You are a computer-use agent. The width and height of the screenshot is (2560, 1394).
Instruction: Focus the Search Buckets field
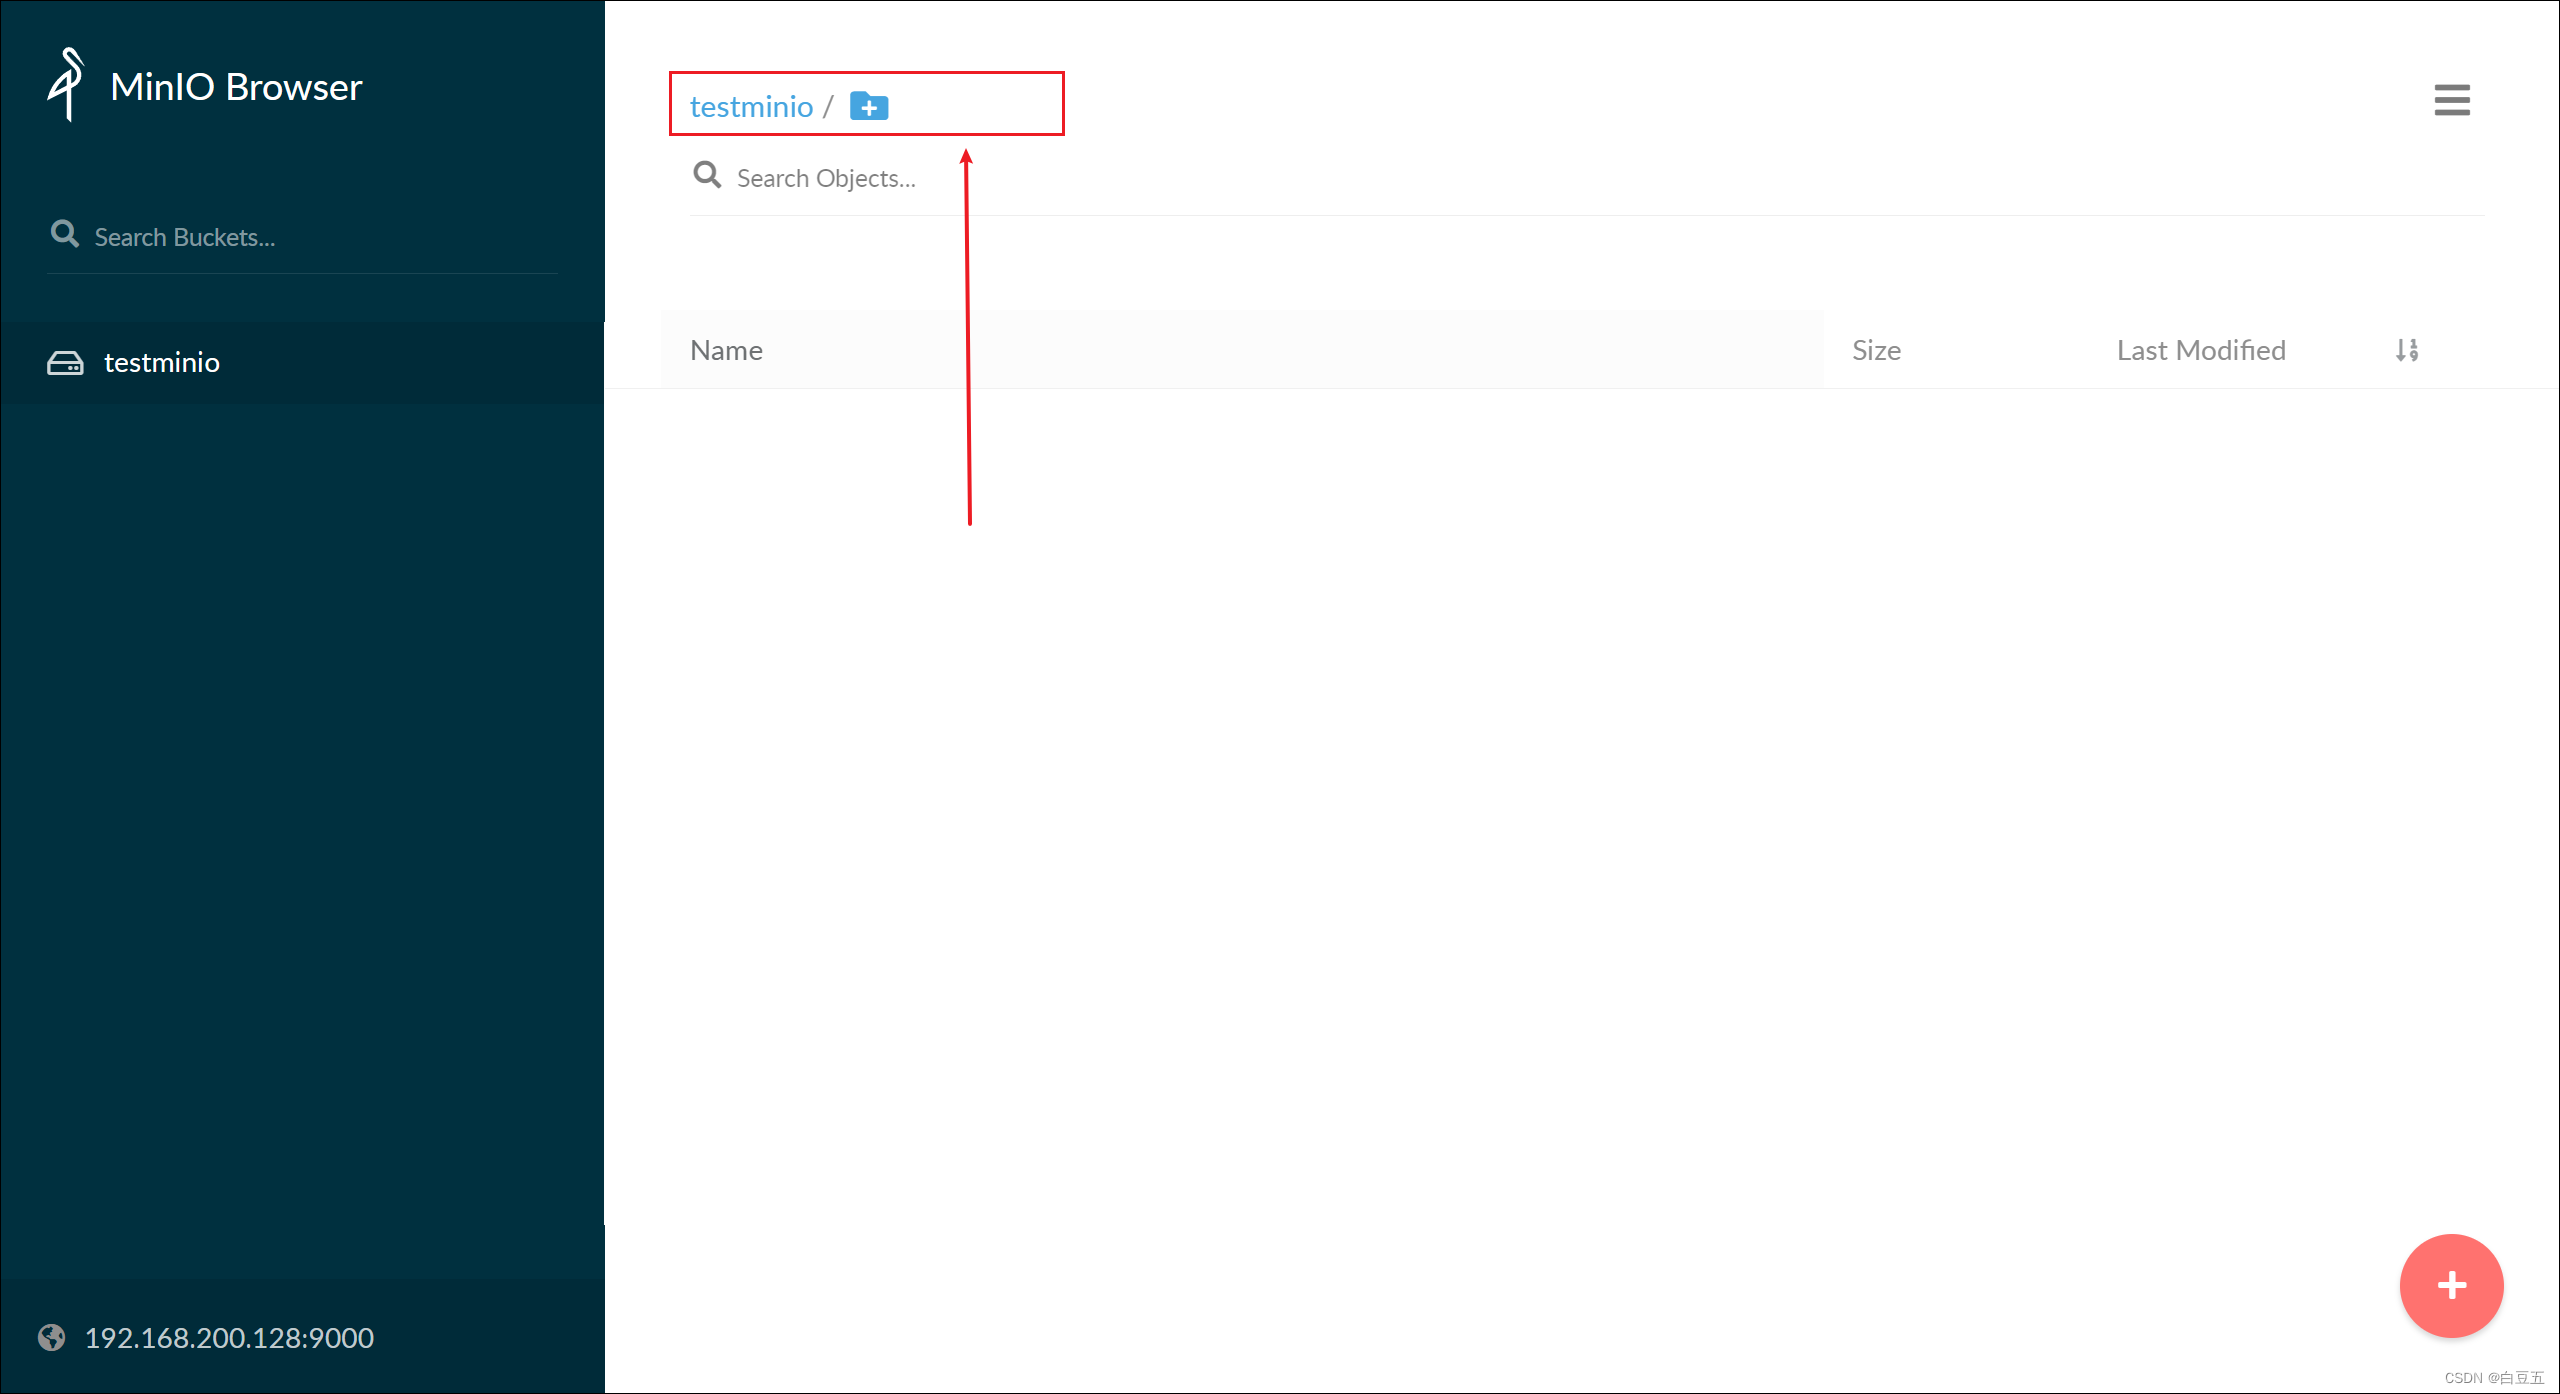click(302, 237)
